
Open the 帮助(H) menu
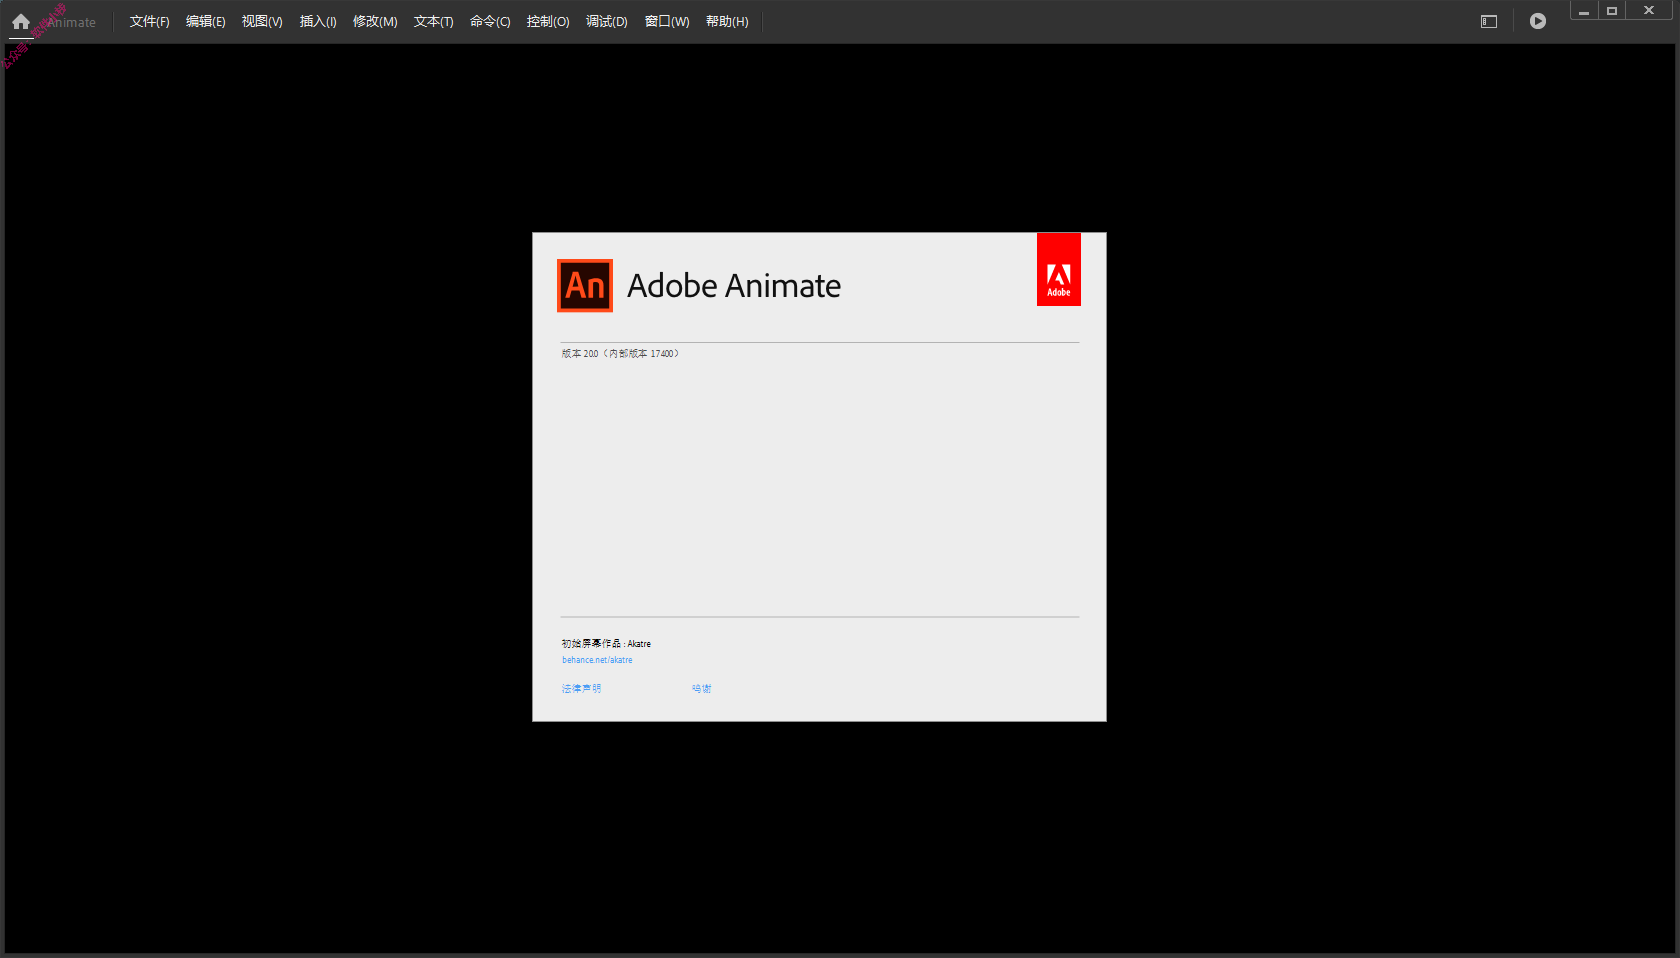pyautogui.click(x=727, y=21)
